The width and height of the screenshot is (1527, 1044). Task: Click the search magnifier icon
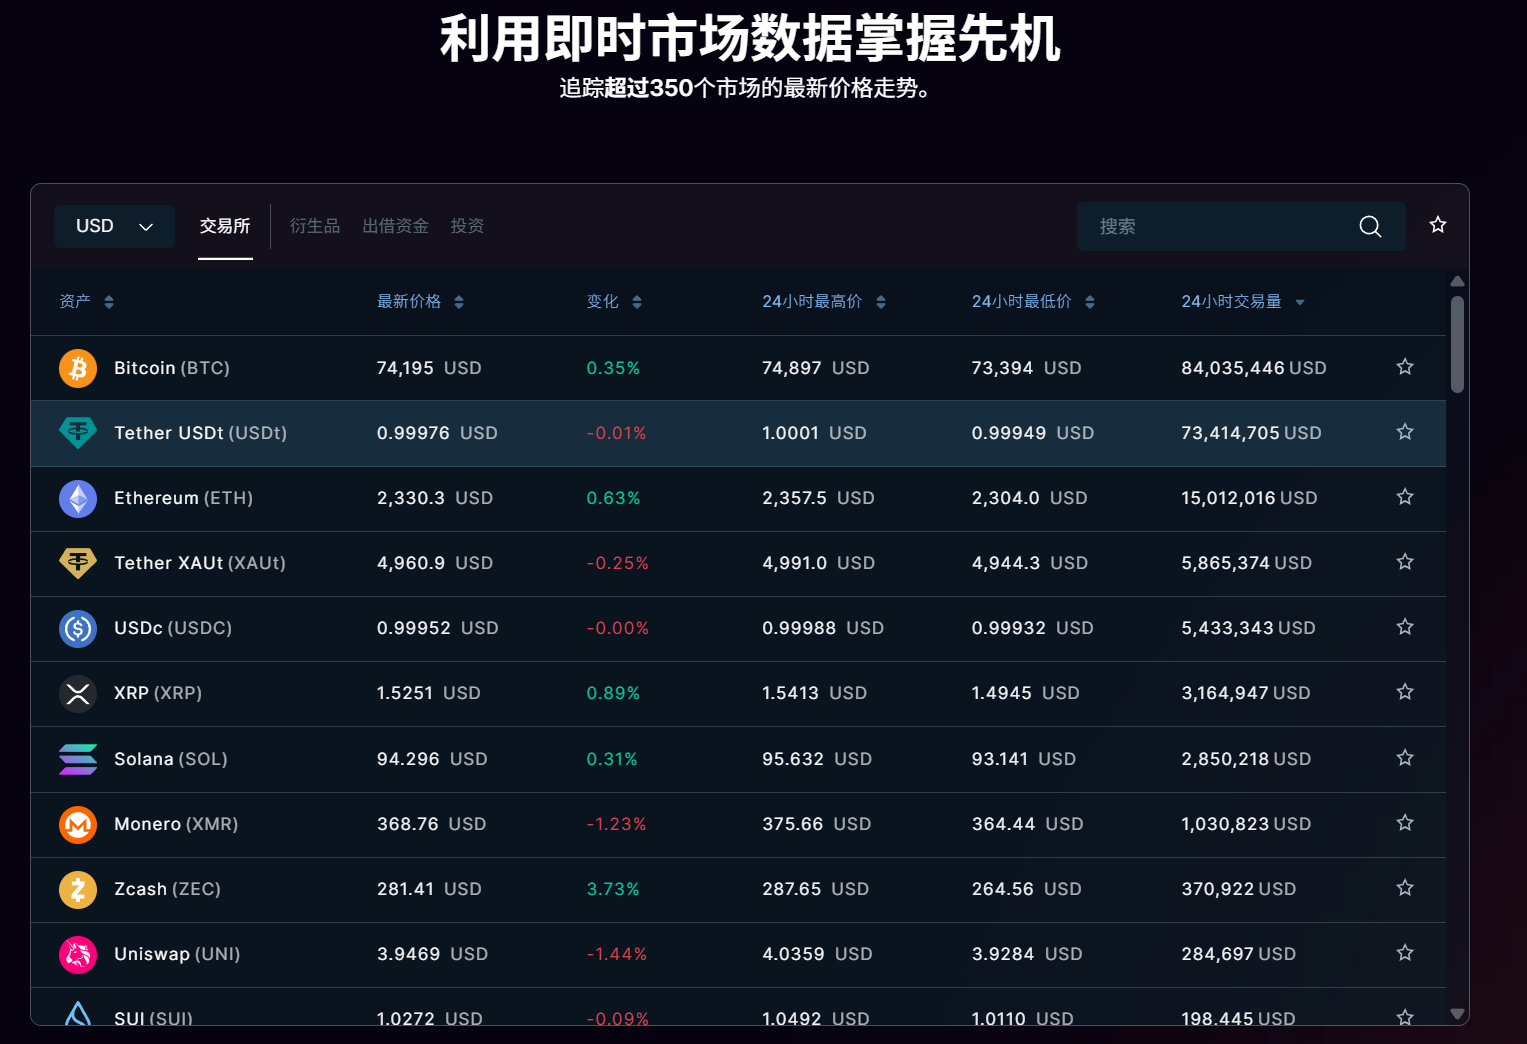pos(1369,226)
